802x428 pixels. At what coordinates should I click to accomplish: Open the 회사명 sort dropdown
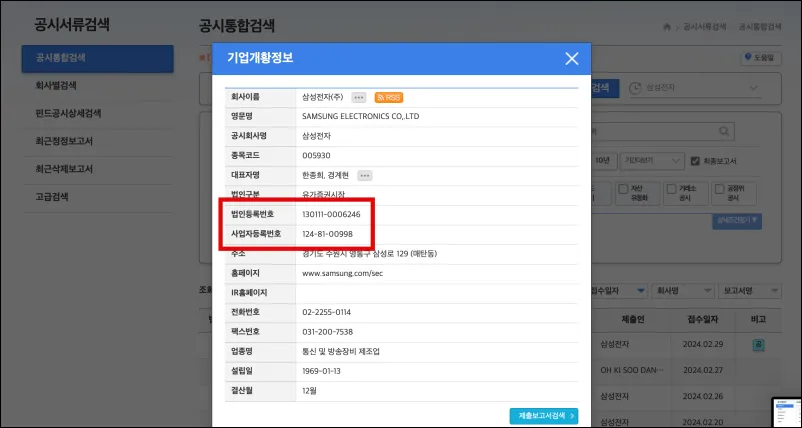click(x=682, y=291)
